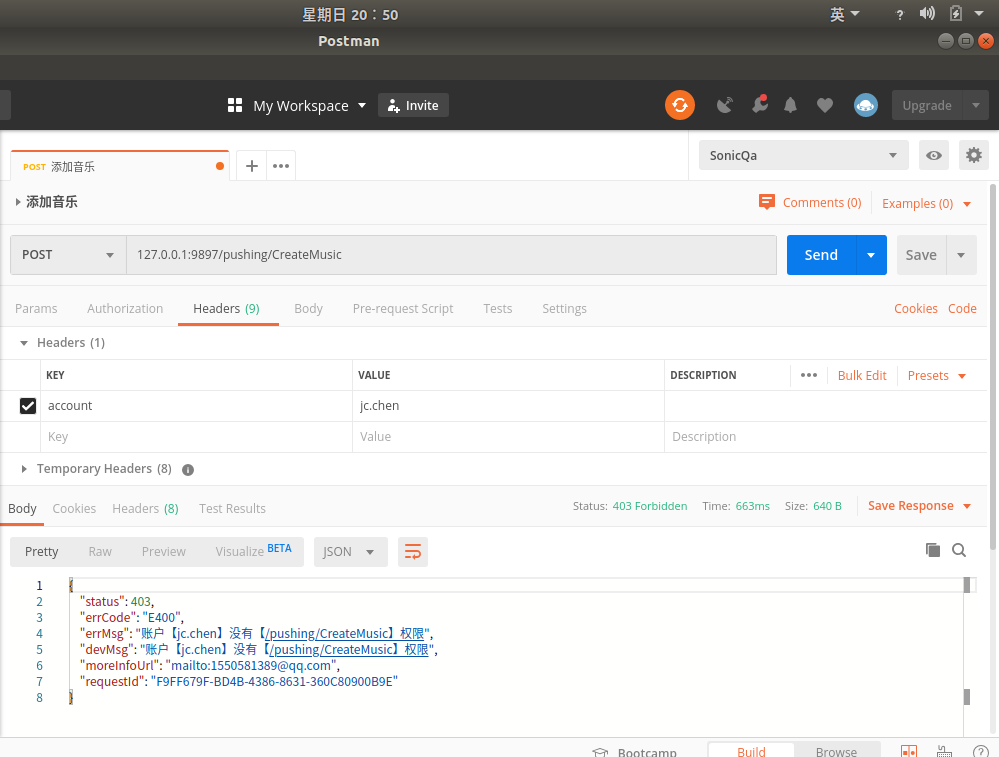Open the notifications bell icon
The height and width of the screenshot is (757, 999).
click(x=790, y=105)
